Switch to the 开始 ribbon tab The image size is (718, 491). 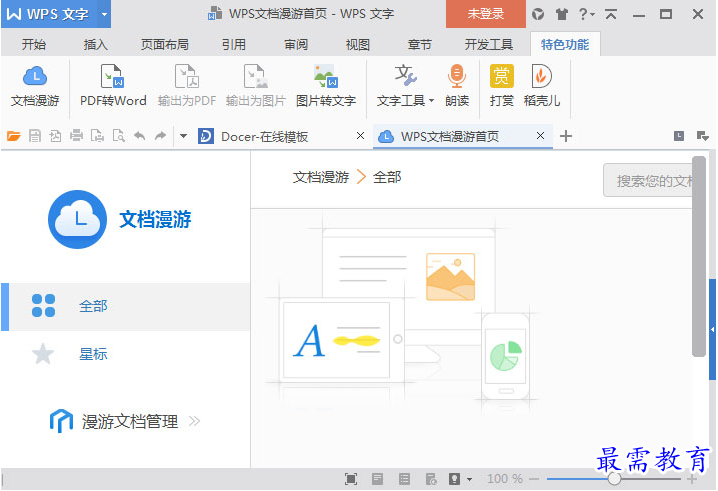tap(33, 44)
